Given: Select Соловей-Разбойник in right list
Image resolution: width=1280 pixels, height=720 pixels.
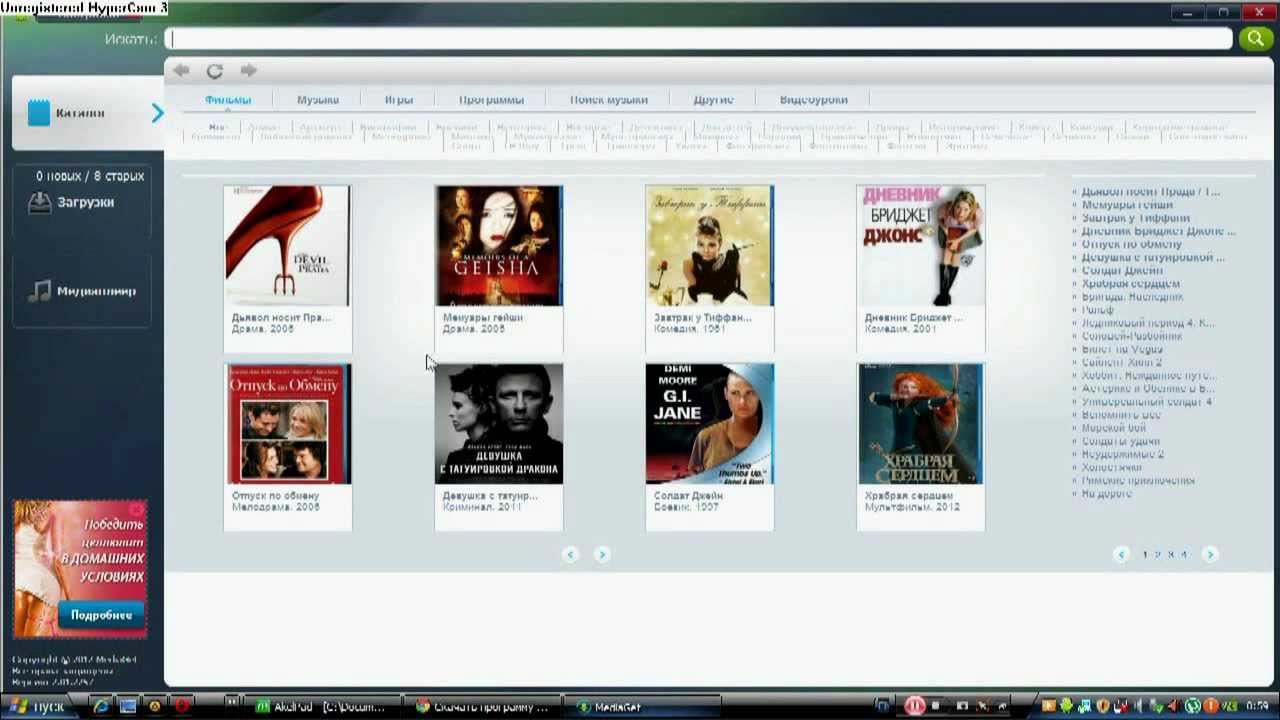Looking at the screenshot, I should click(x=1132, y=336).
